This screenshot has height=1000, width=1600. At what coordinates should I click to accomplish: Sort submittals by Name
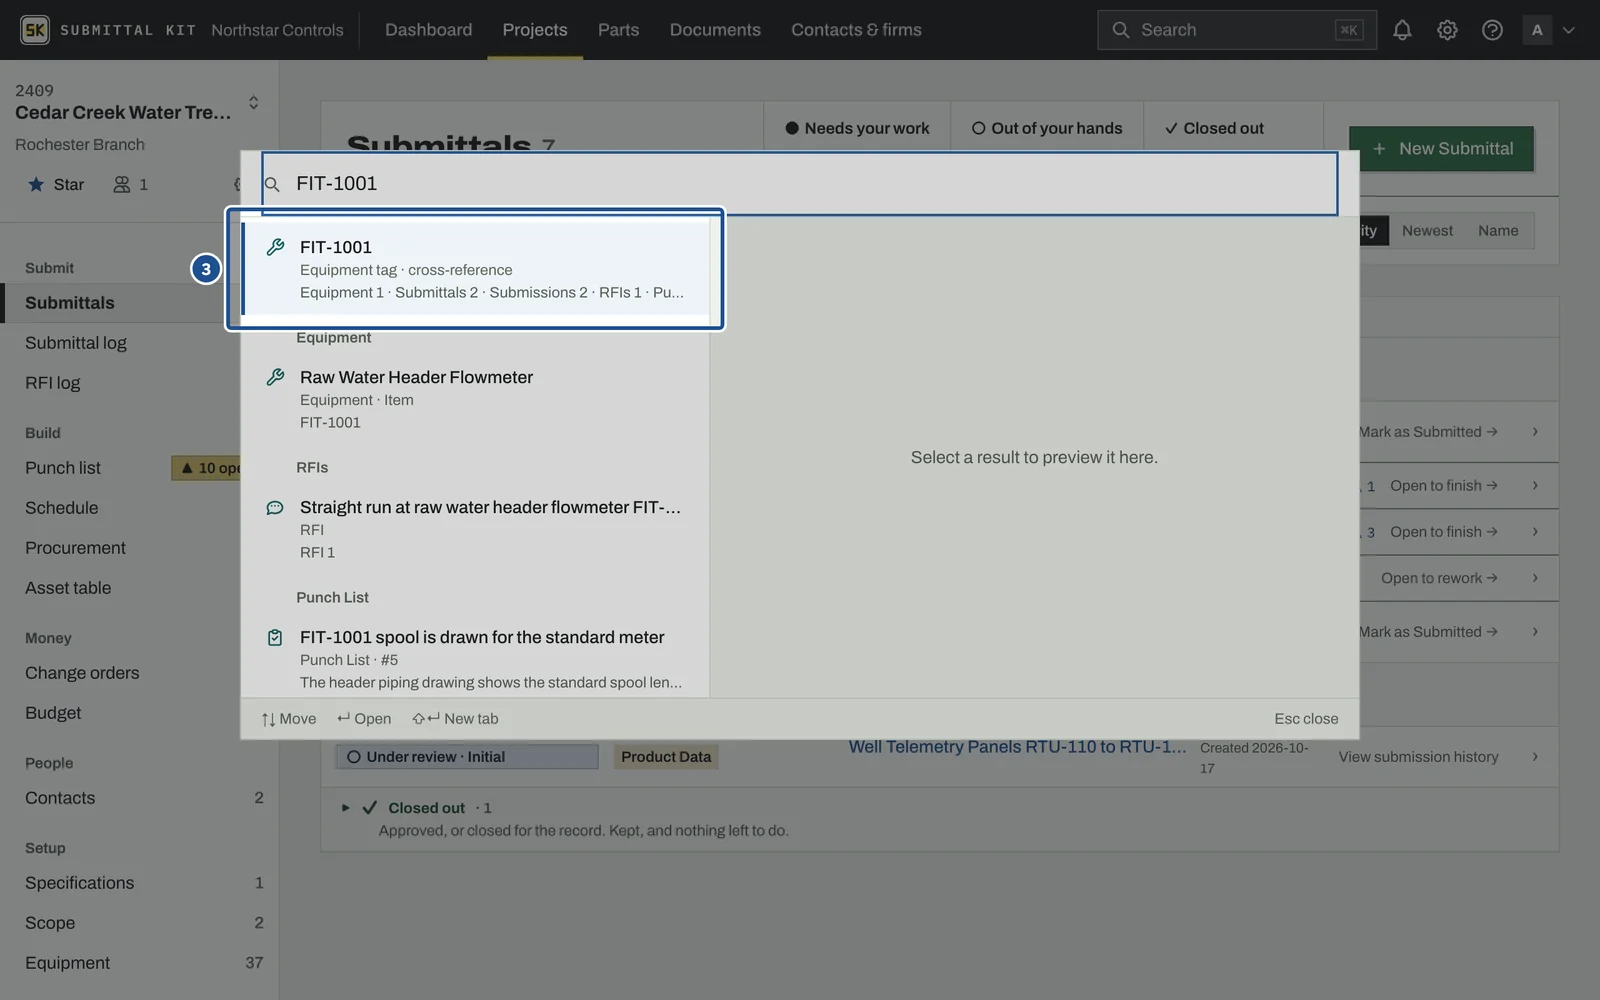tap(1498, 231)
